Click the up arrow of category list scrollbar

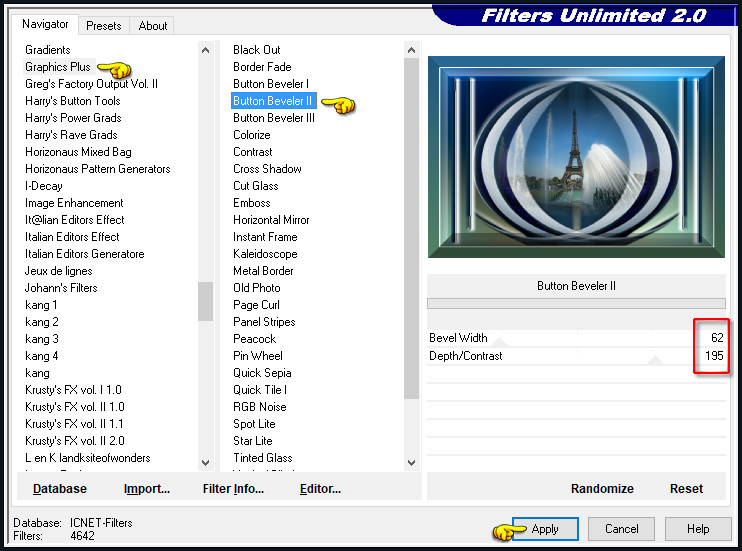point(205,50)
